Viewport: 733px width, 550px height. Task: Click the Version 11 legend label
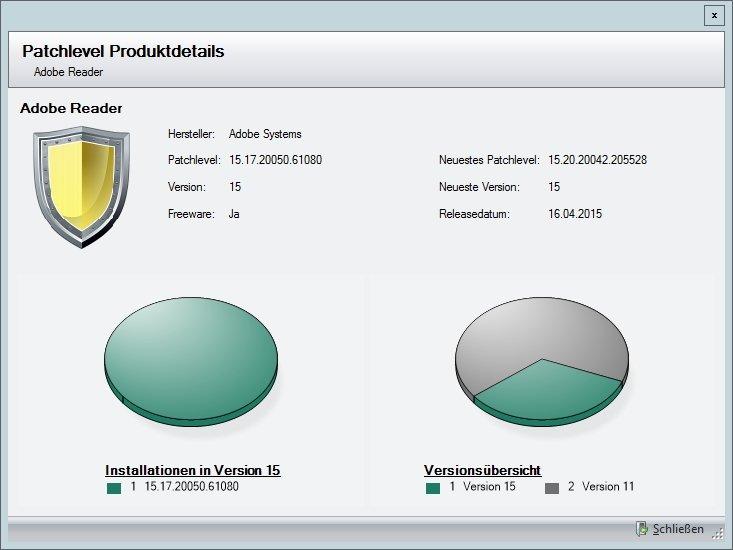pyautogui.click(x=608, y=487)
